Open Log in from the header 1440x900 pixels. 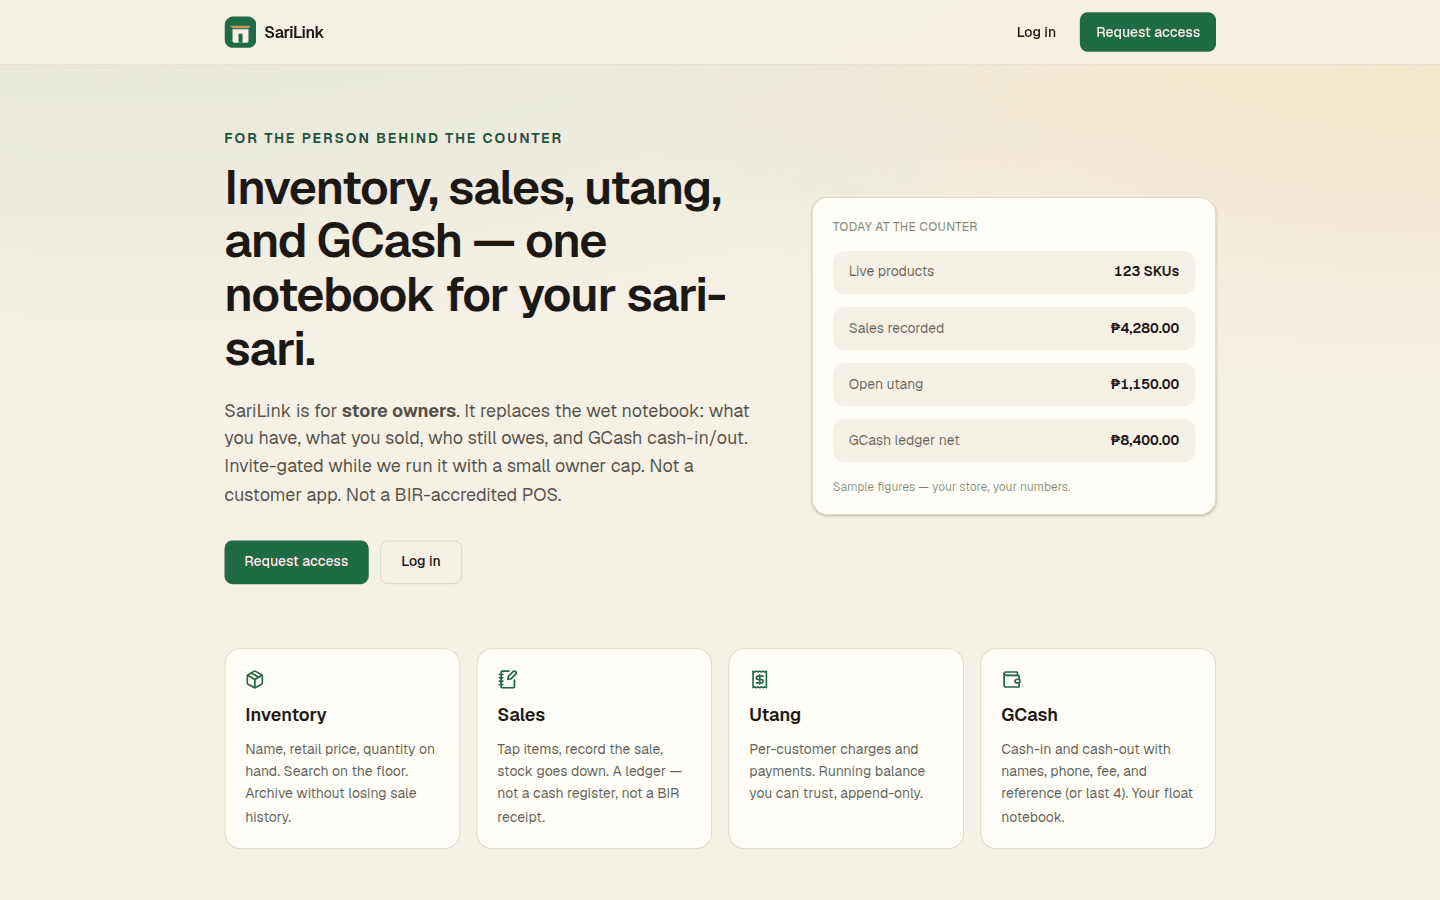tap(1036, 32)
